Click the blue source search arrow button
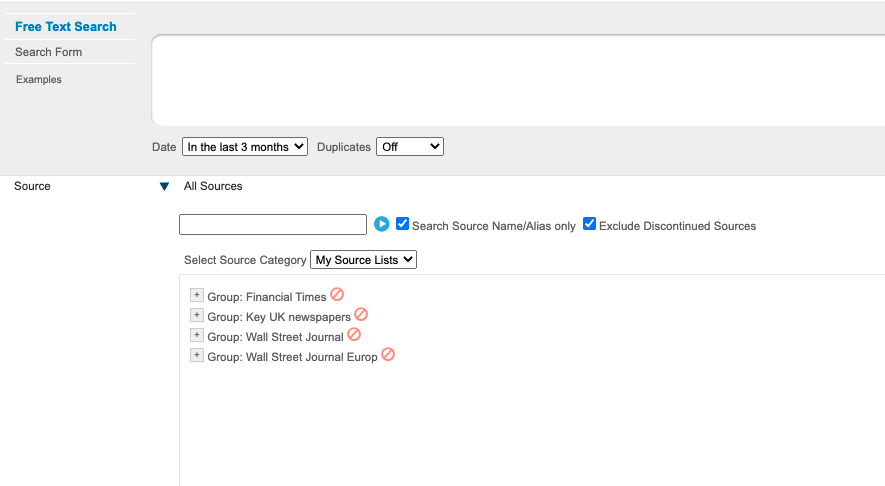This screenshot has width=885, height=486. [x=381, y=224]
